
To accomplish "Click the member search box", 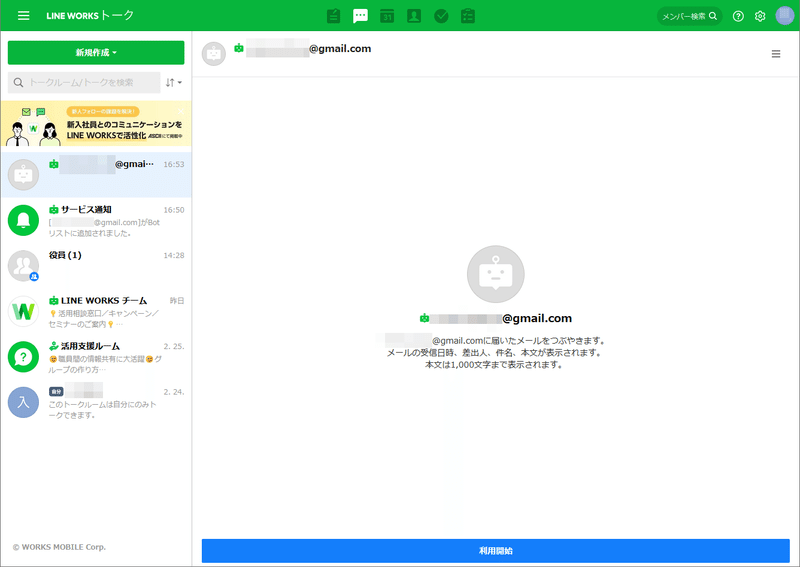I will pyautogui.click(x=689, y=16).
